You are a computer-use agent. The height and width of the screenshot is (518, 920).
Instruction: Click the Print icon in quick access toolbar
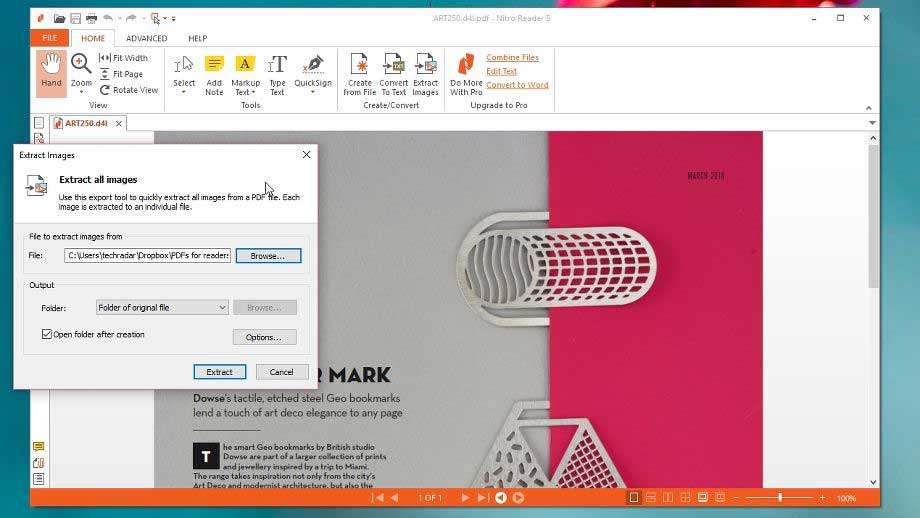(x=92, y=19)
